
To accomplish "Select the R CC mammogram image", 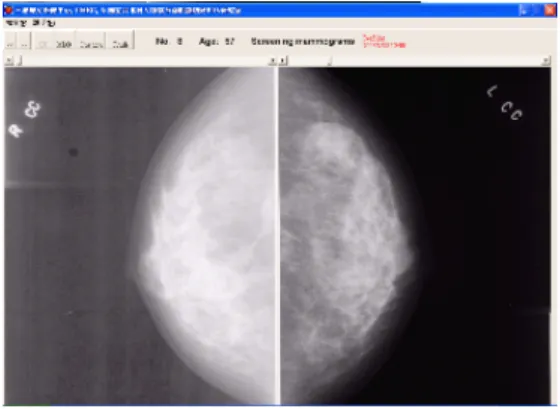I will coord(140,236).
